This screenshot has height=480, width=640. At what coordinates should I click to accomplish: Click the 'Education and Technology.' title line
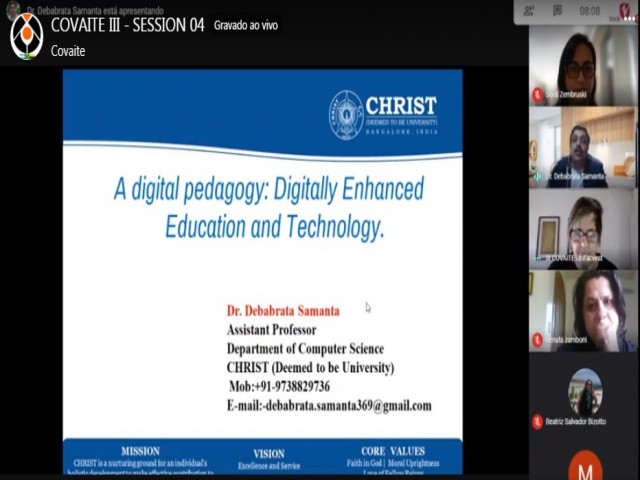click(275, 227)
